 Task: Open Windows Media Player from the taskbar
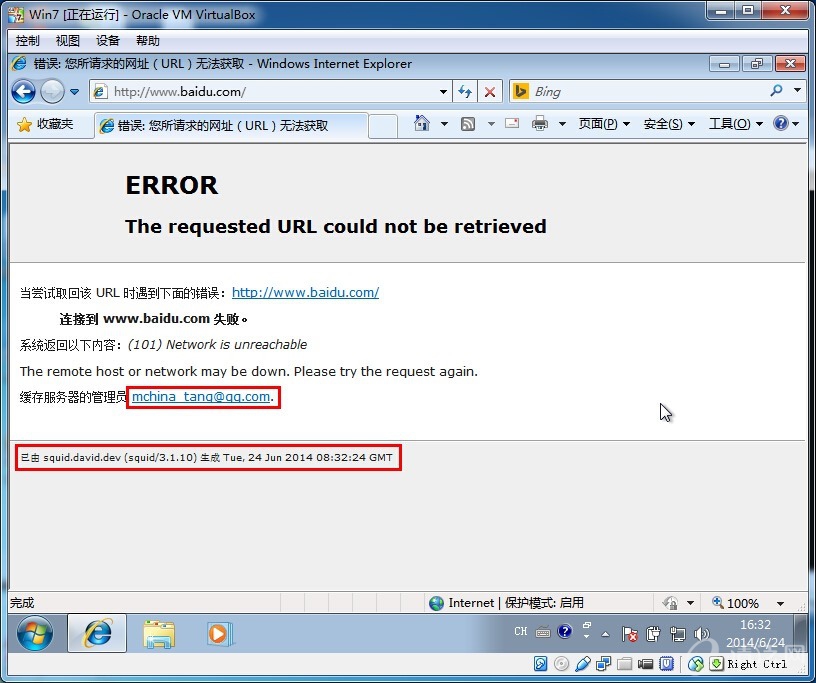click(x=219, y=633)
